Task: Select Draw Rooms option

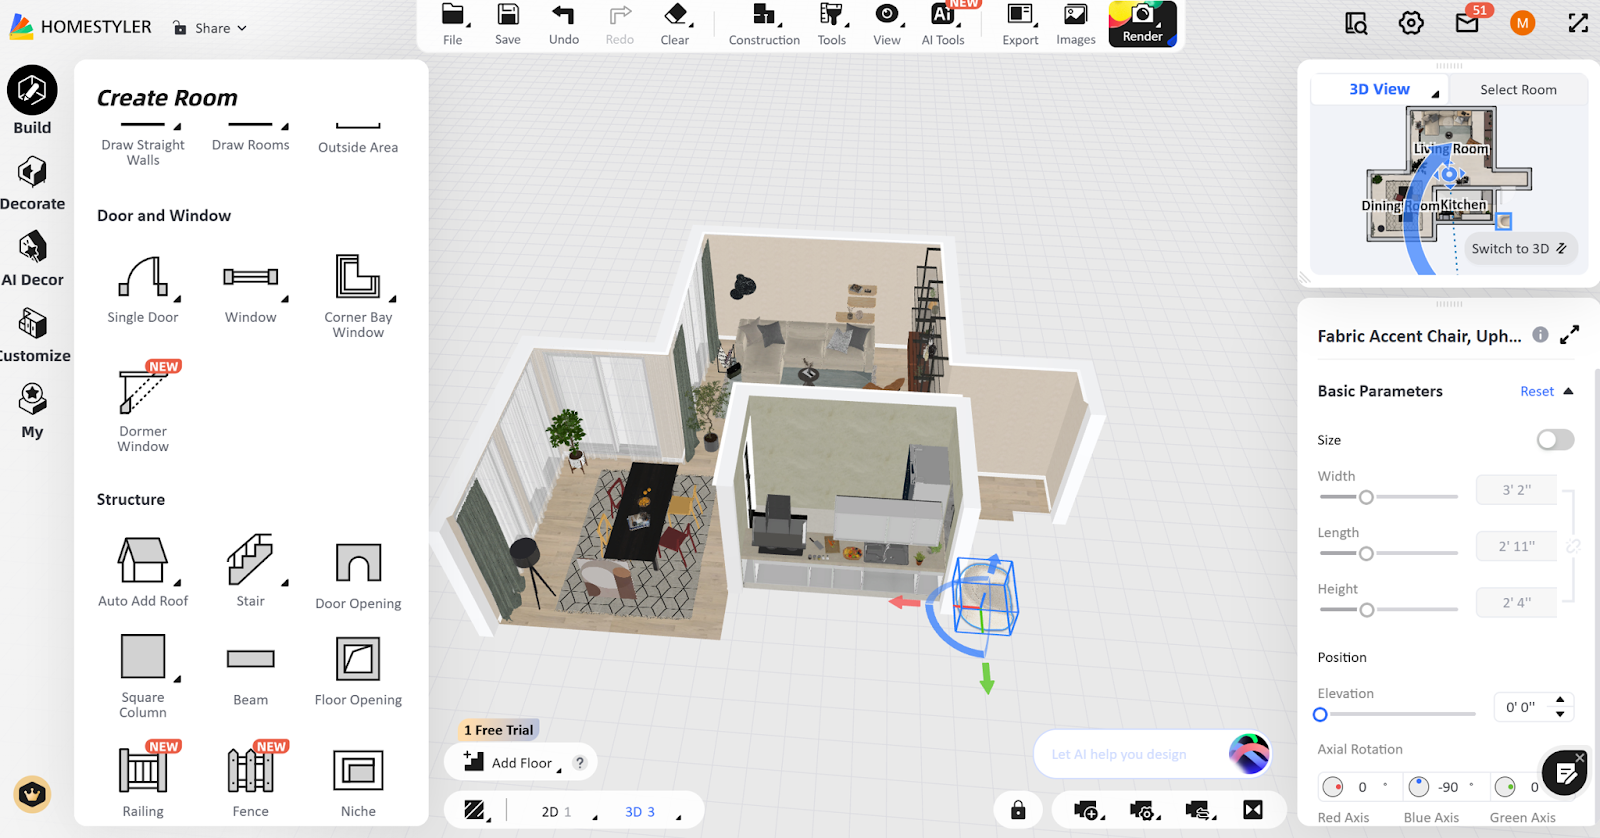Action: pyautogui.click(x=250, y=137)
